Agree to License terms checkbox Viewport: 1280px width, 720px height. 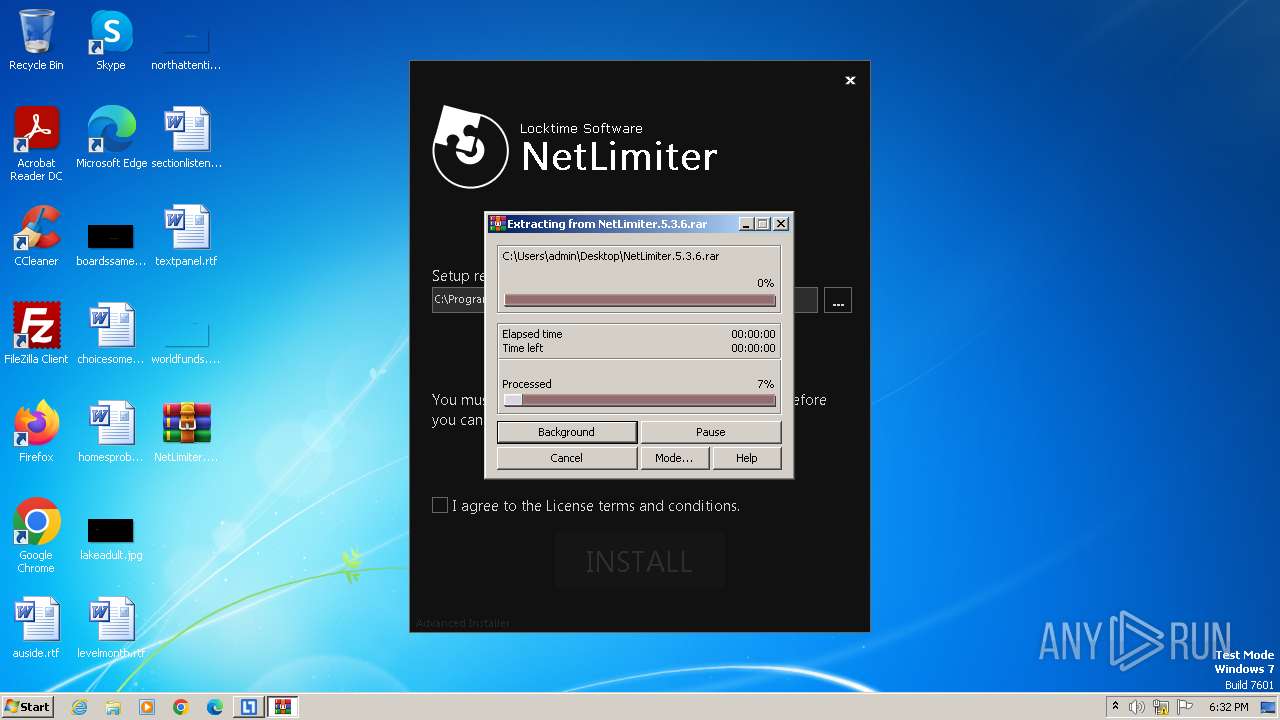pyautogui.click(x=440, y=505)
